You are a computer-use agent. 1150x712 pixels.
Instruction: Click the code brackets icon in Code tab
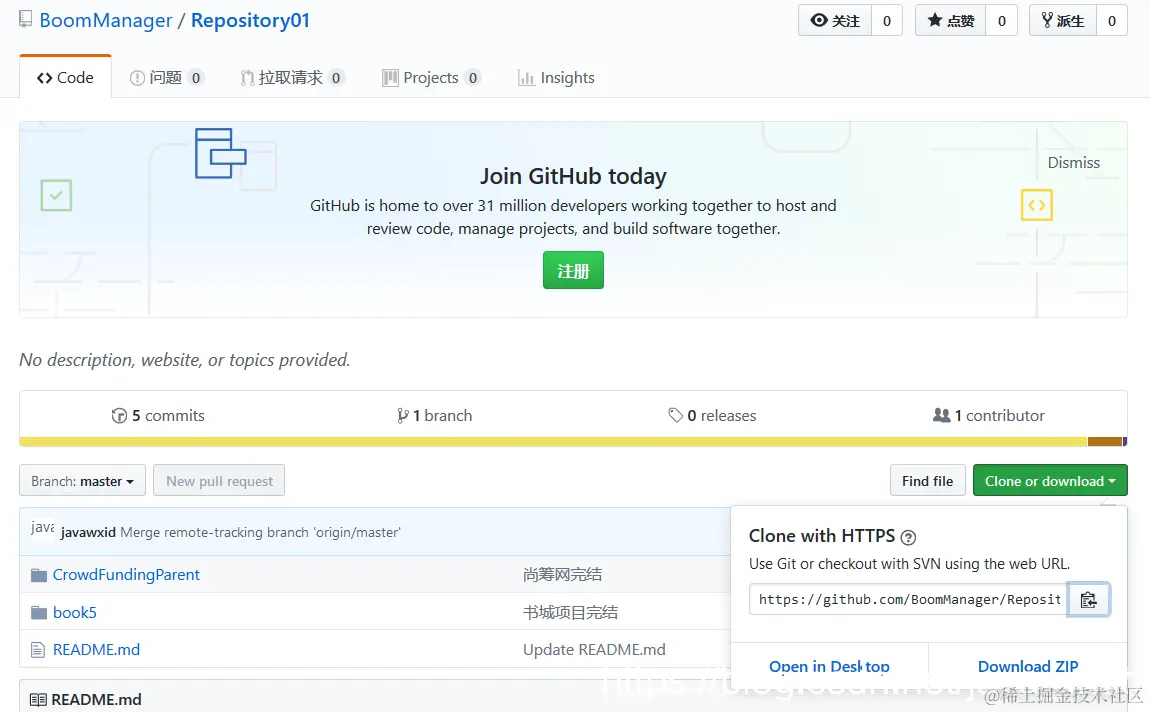pyautogui.click(x=44, y=78)
